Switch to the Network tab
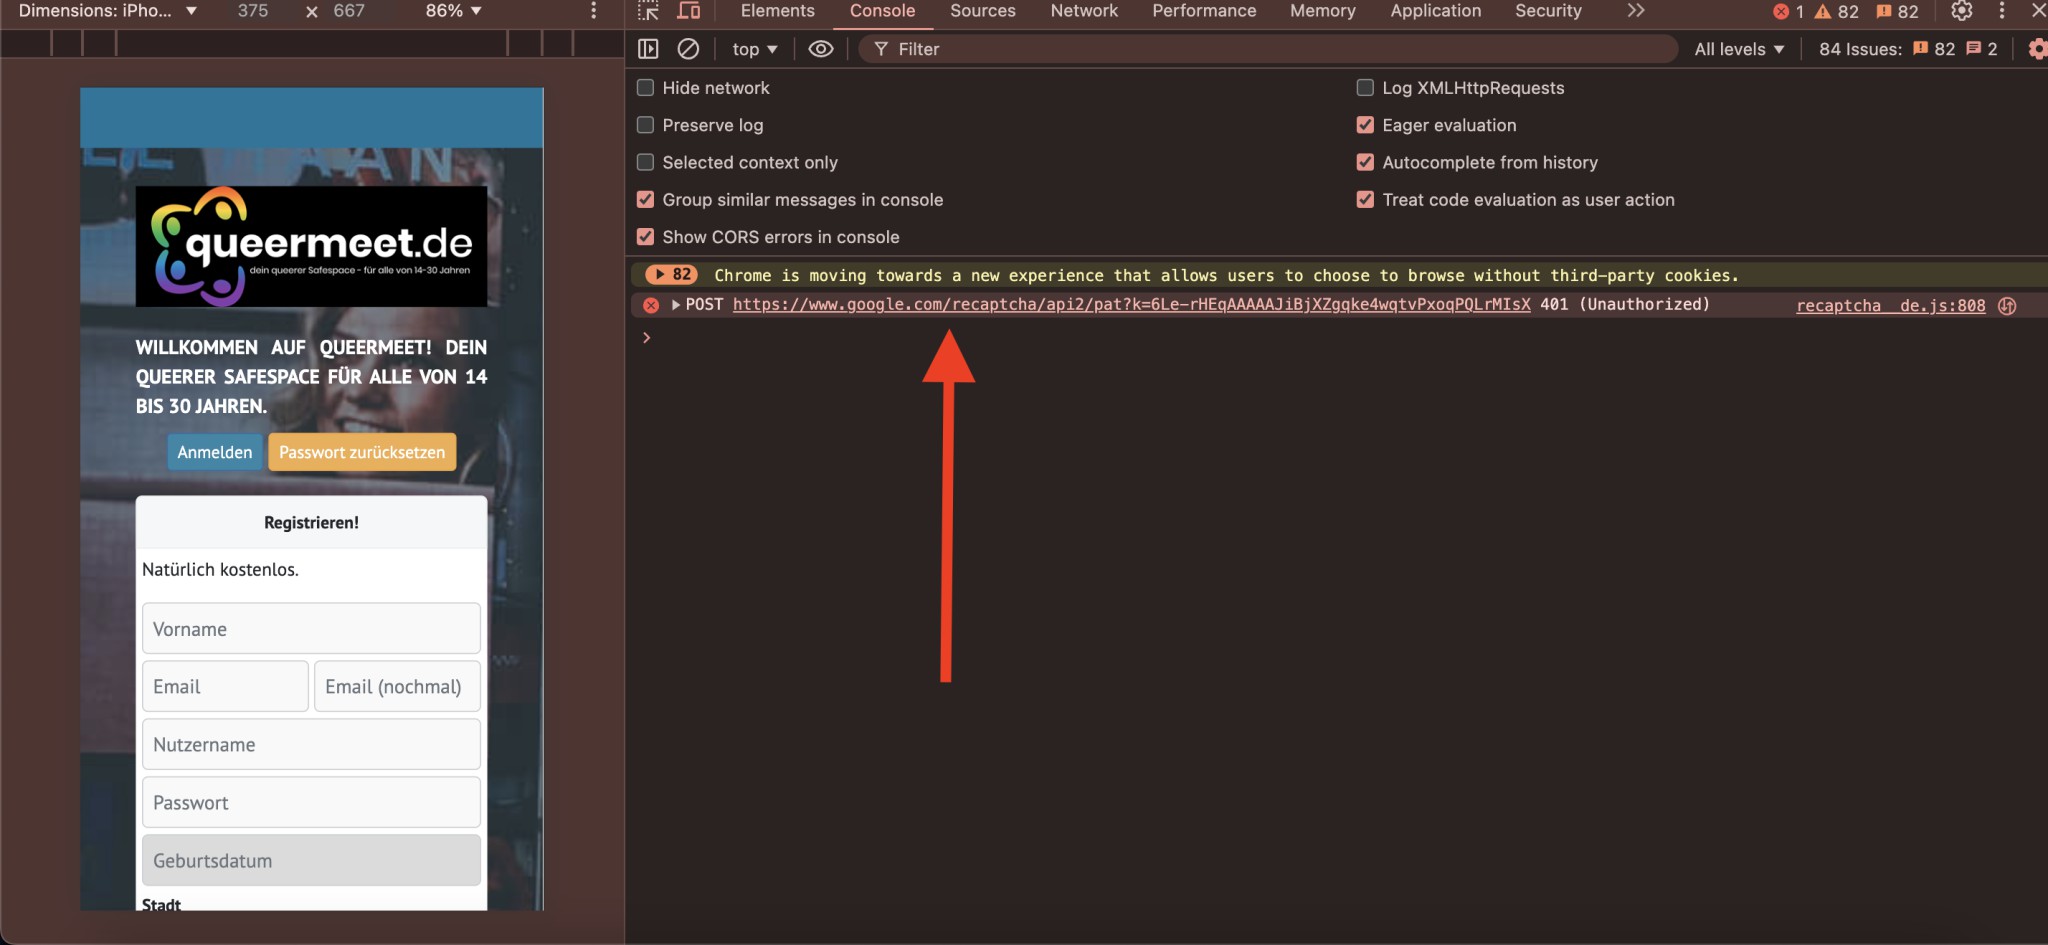 coord(1083,11)
